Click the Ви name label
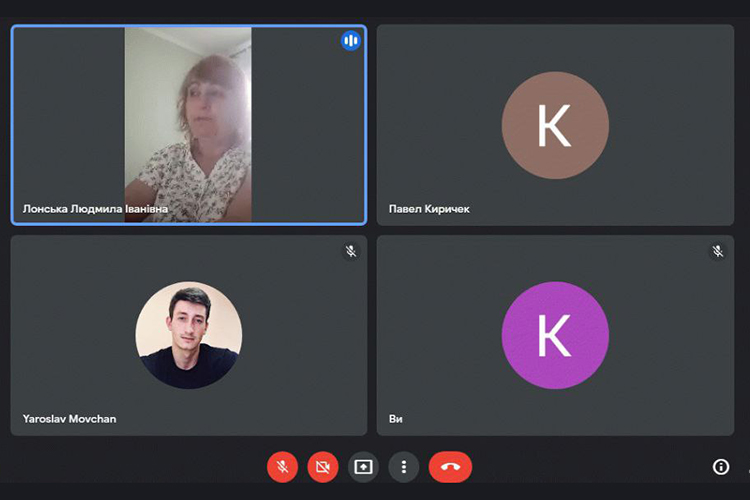 tap(396, 419)
